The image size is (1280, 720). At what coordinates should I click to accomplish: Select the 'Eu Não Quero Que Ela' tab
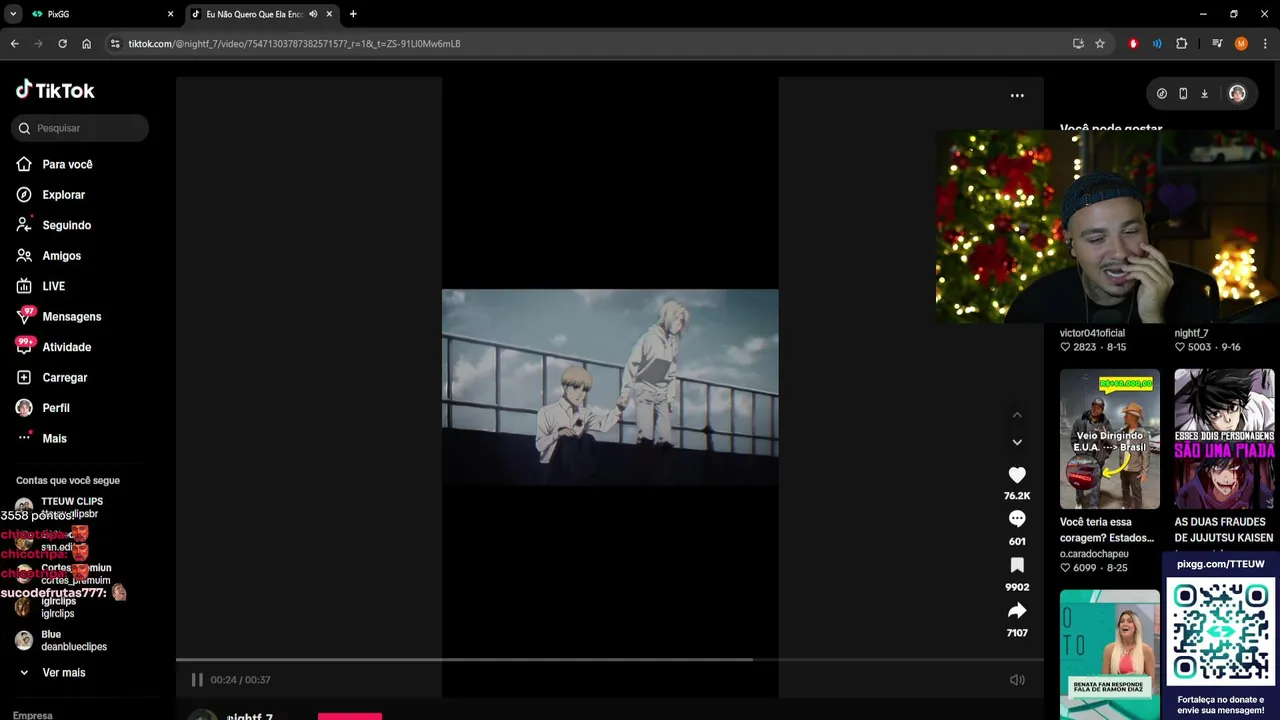pyautogui.click(x=255, y=14)
